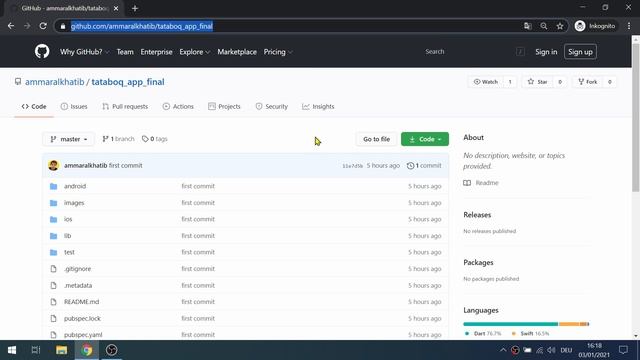Click the pubspec.lock file icon
640x360 pixels.
click(x=53, y=318)
